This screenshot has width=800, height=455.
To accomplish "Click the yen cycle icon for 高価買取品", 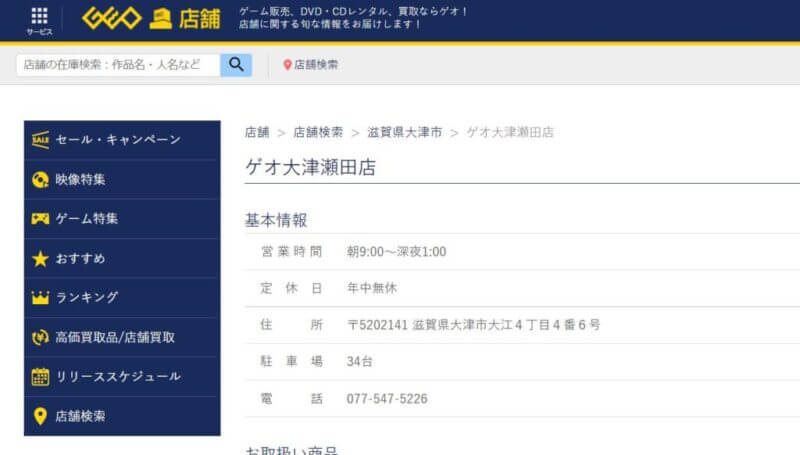I will click(x=40, y=337).
